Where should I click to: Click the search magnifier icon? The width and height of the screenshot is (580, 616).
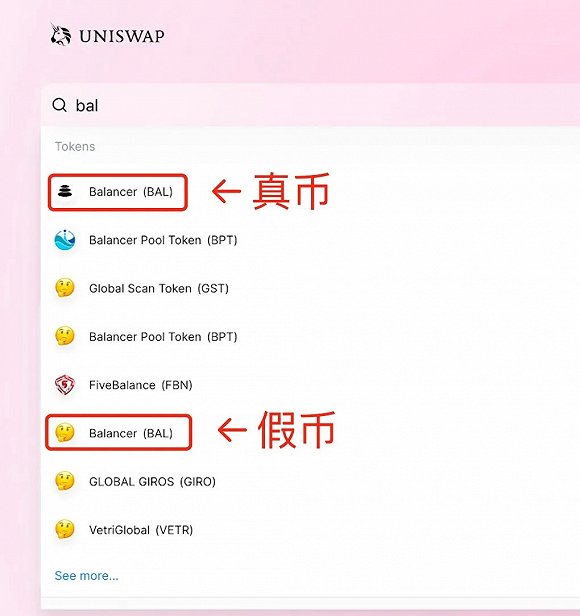60,105
